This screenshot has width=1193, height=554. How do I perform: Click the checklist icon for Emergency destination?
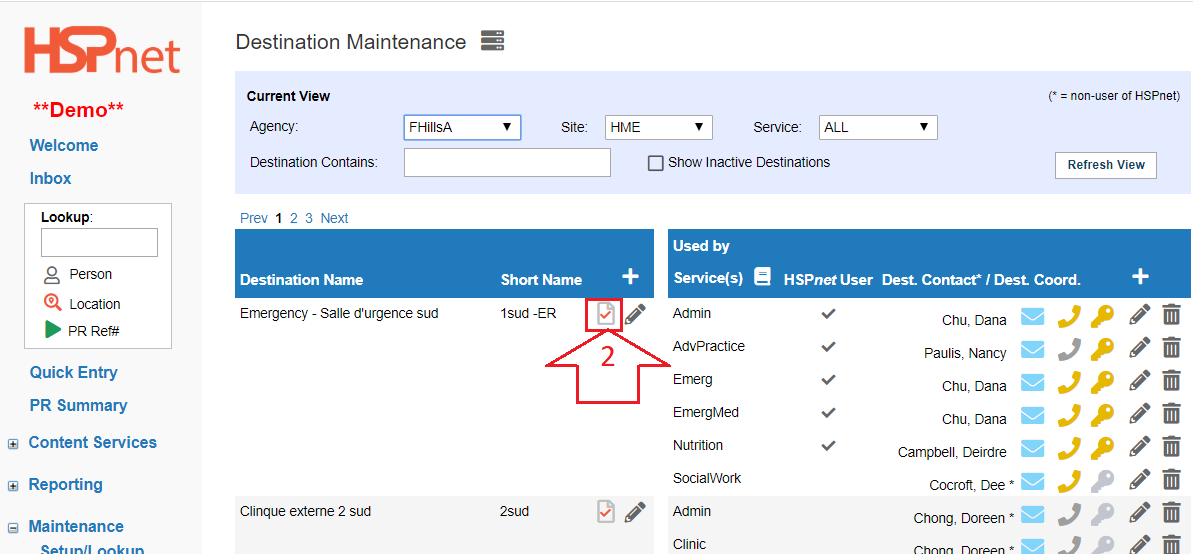point(605,315)
